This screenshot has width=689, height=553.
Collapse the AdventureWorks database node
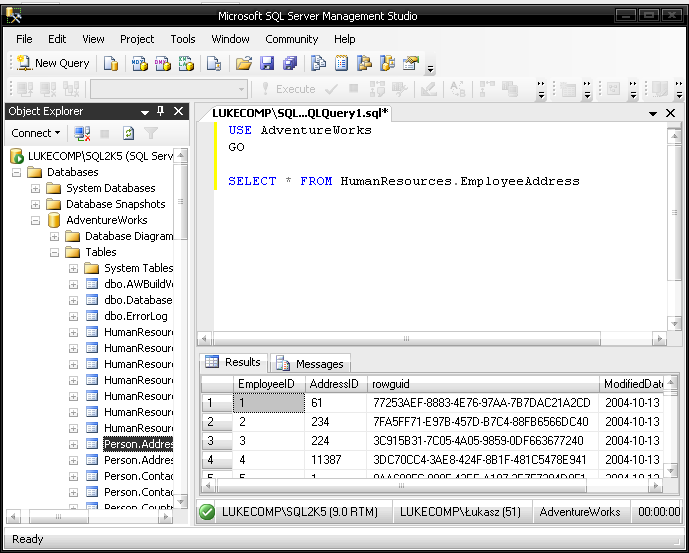[35, 221]
